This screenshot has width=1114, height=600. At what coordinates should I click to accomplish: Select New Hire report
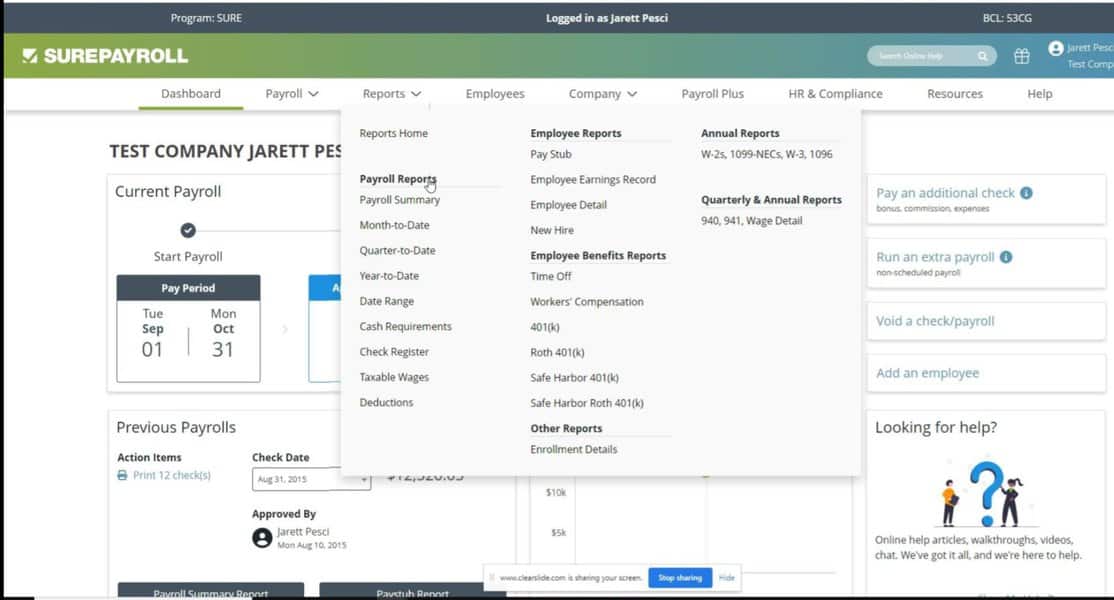point(551,231)
